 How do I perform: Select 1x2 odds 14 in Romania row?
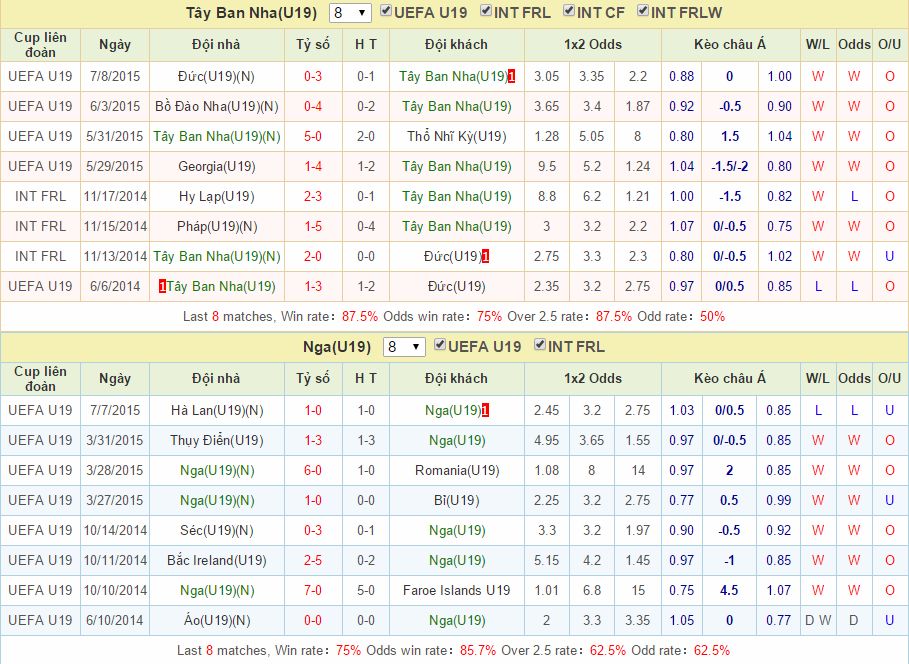click(638, 470)
